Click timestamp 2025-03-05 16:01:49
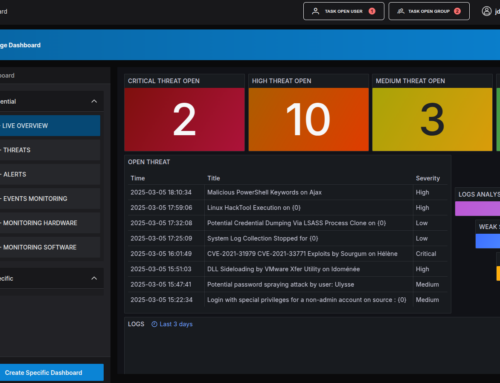The image size is (500, 383). tap(161, 254)
